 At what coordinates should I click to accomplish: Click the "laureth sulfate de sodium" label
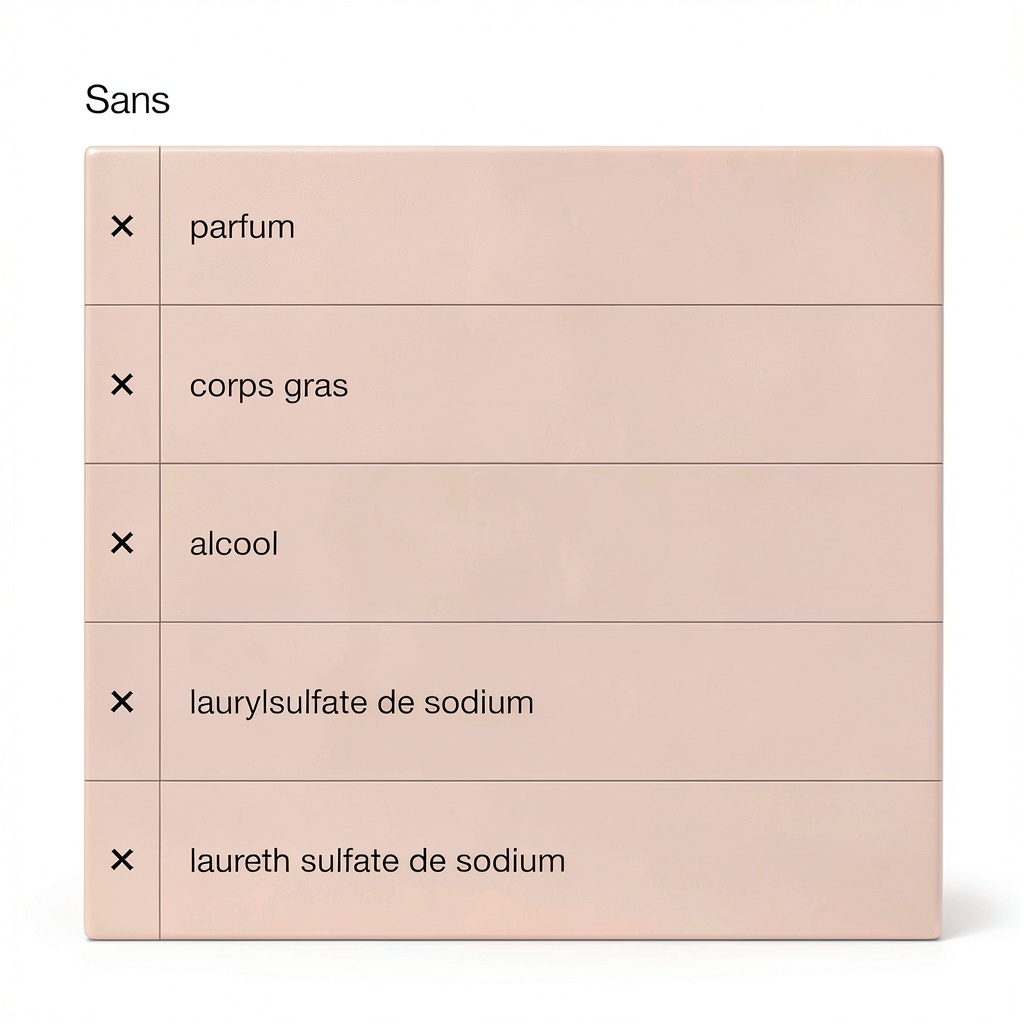coord(377,861)
